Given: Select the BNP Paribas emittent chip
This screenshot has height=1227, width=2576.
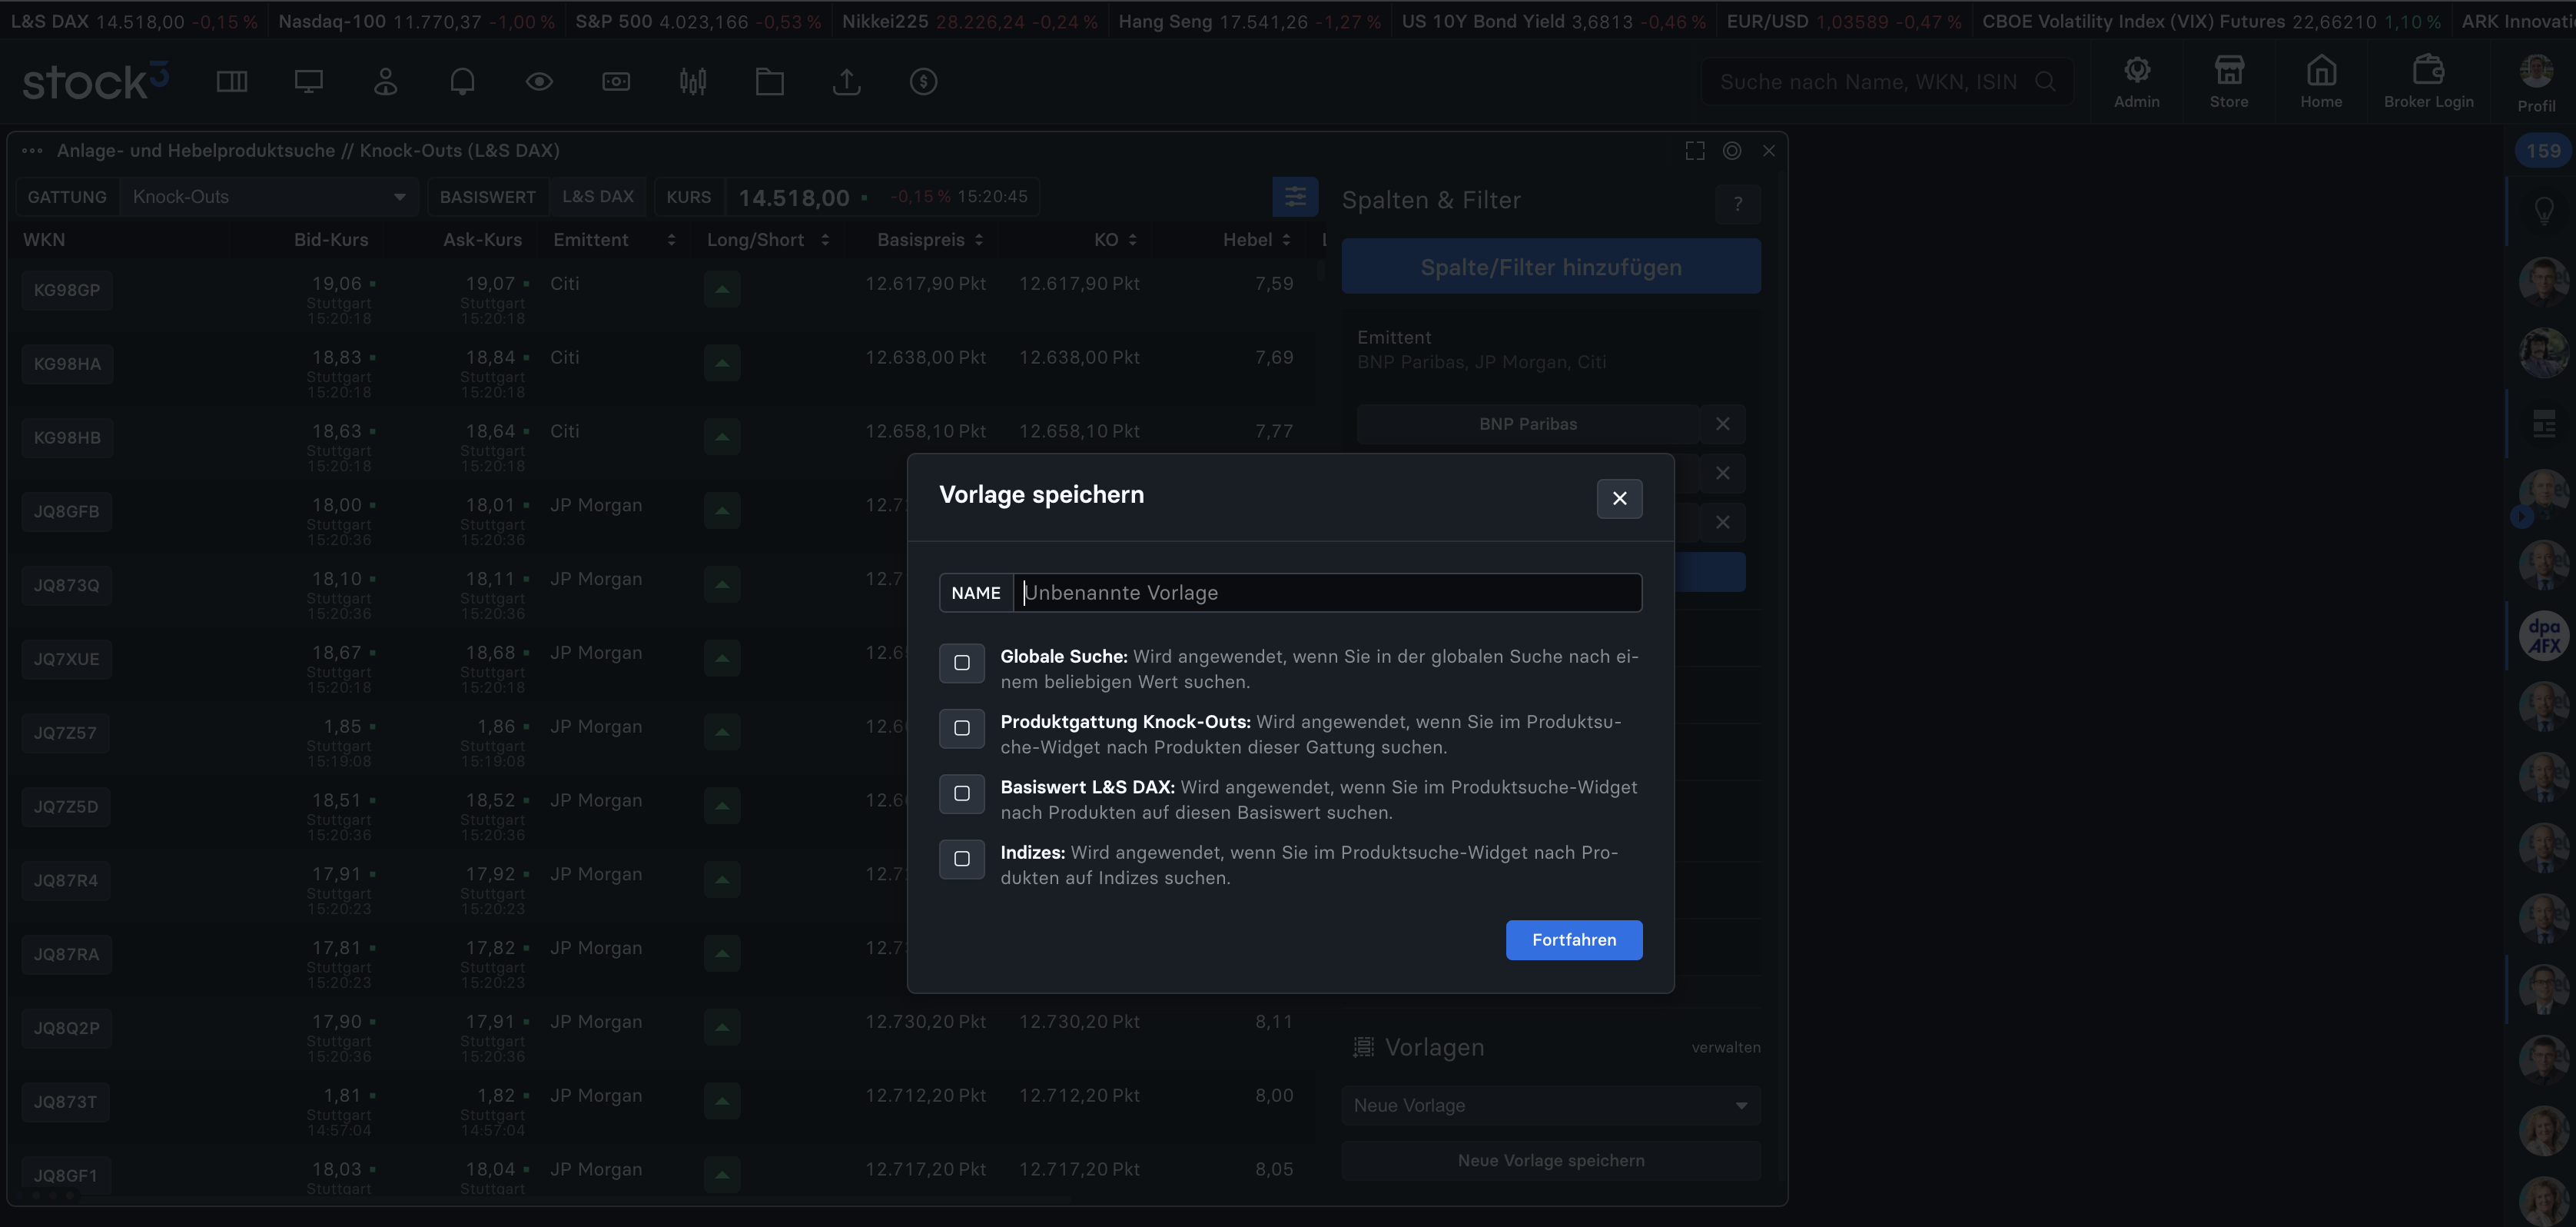Looking at the screenshot, I should pyautogui.click(x=1527, y=424).
